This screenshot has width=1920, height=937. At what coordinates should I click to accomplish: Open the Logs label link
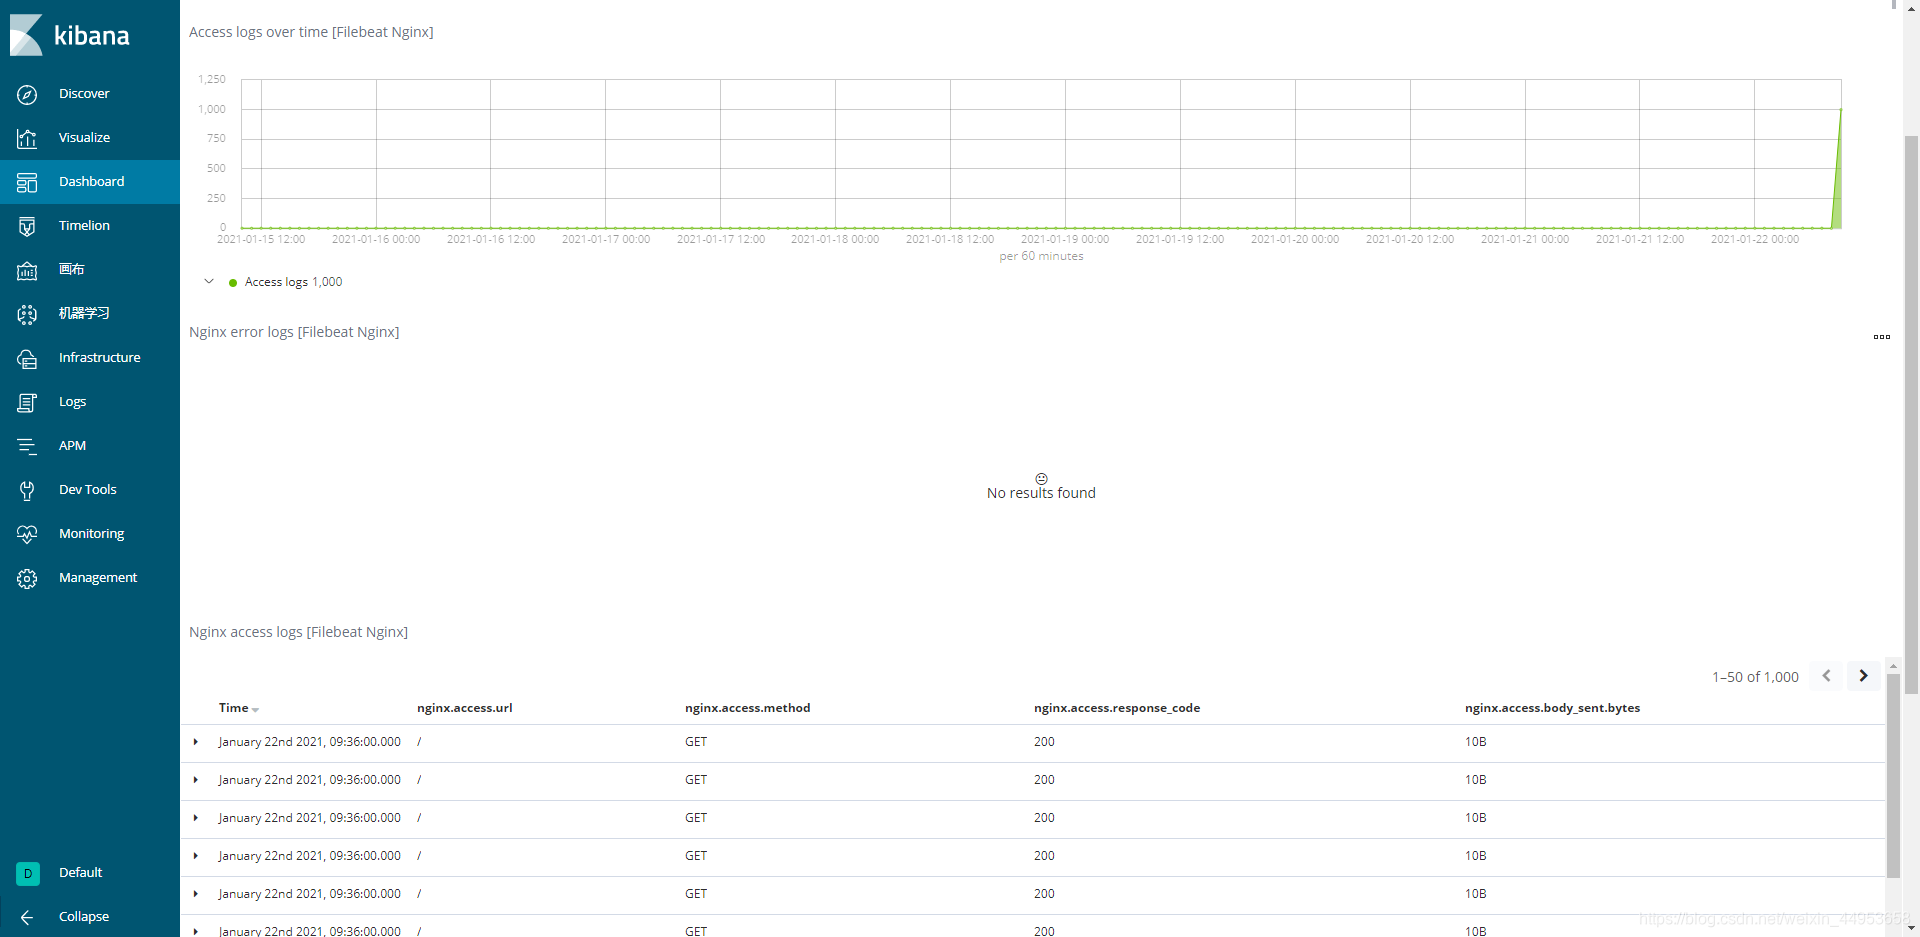click(x=72, y=402)
